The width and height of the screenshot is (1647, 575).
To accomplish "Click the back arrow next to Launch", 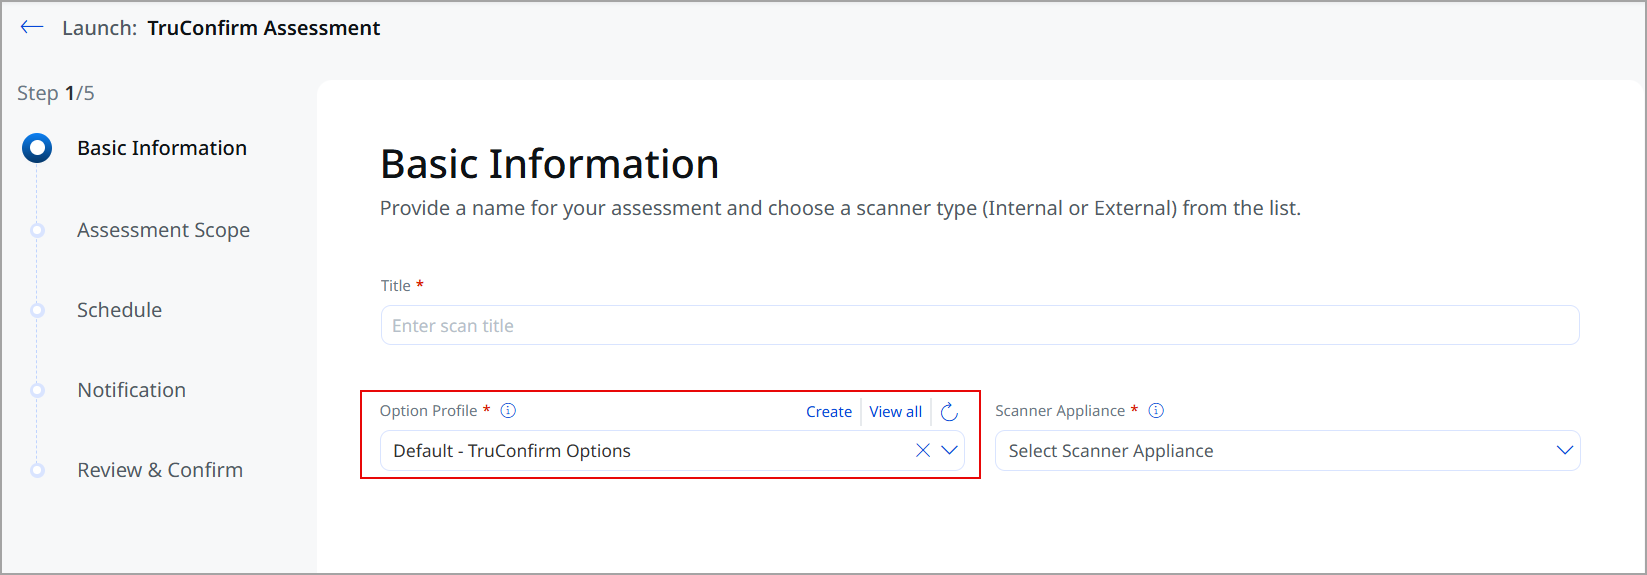I will [x=32, y=27].
